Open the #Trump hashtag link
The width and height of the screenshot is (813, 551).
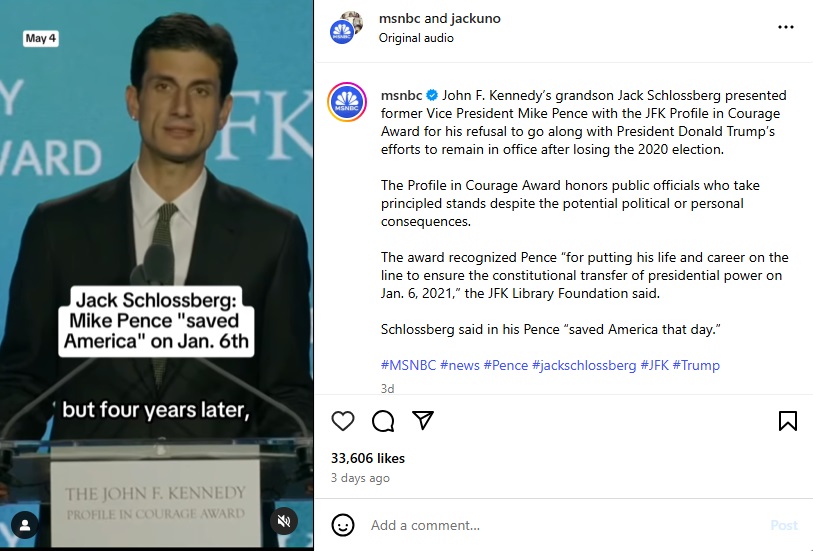click(x=696, y=365)
